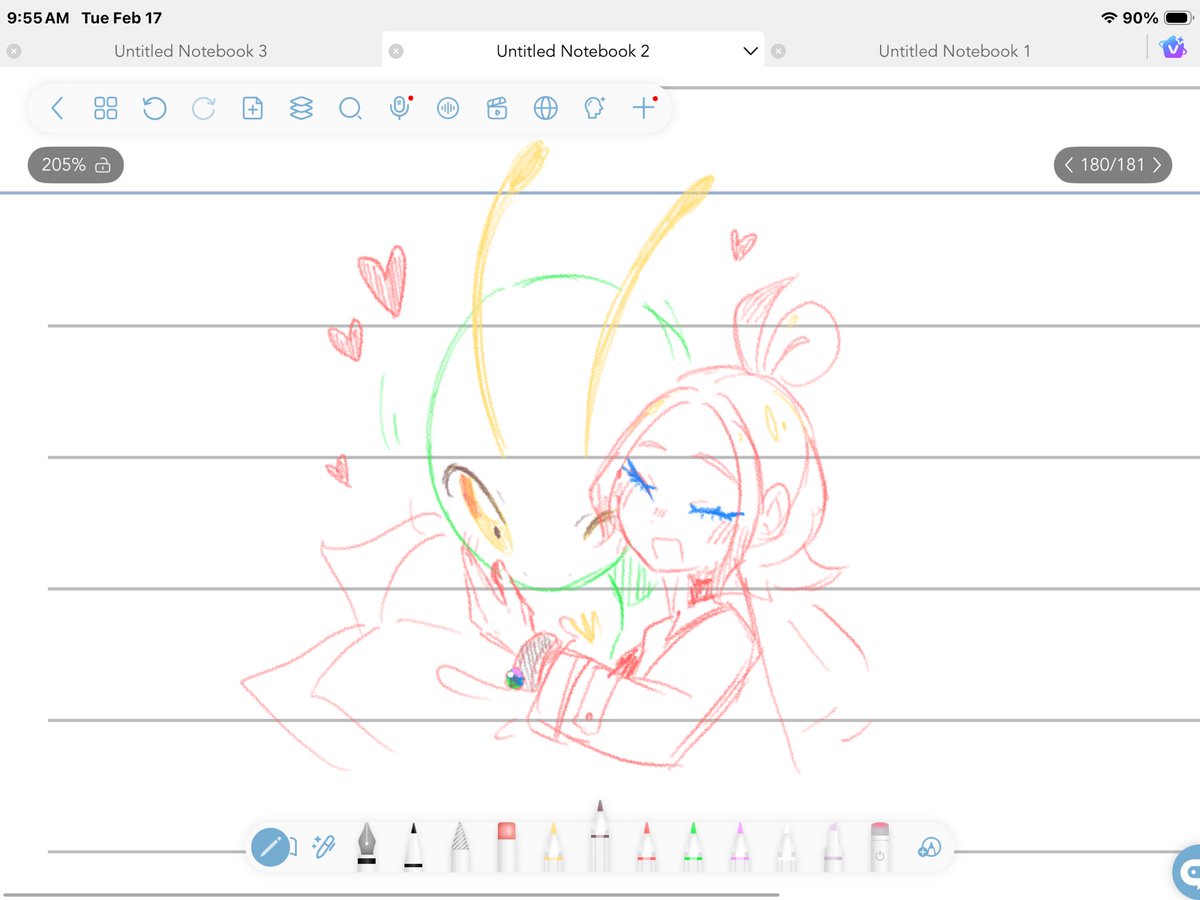The height and width of the screenshot is (900, 1200).
Task: Select the yellow crayon
Action: pos(552,847)
